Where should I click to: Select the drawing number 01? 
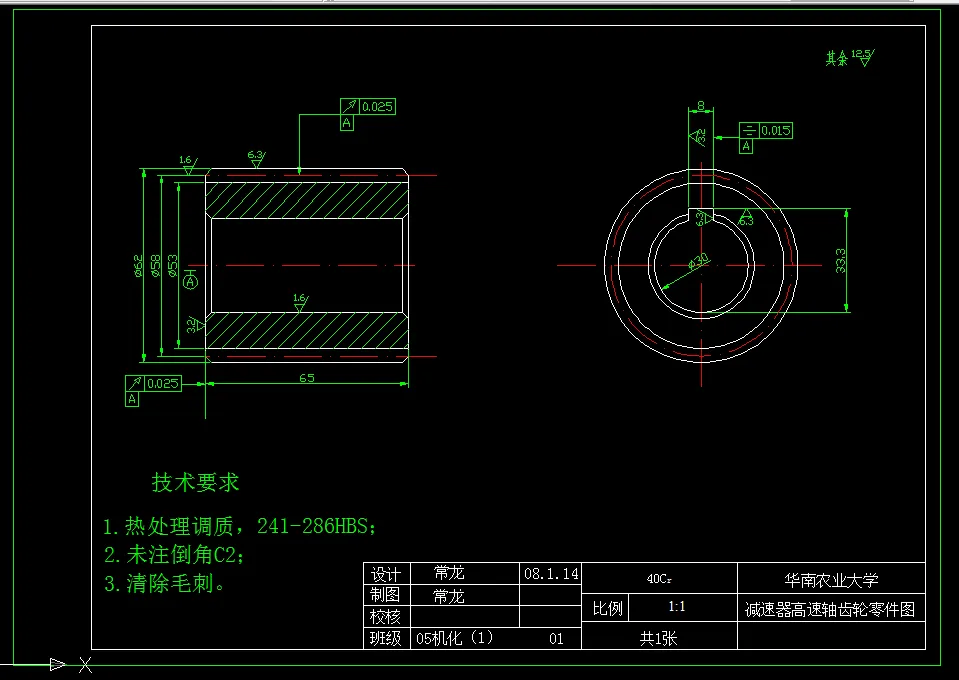(556, 639)
